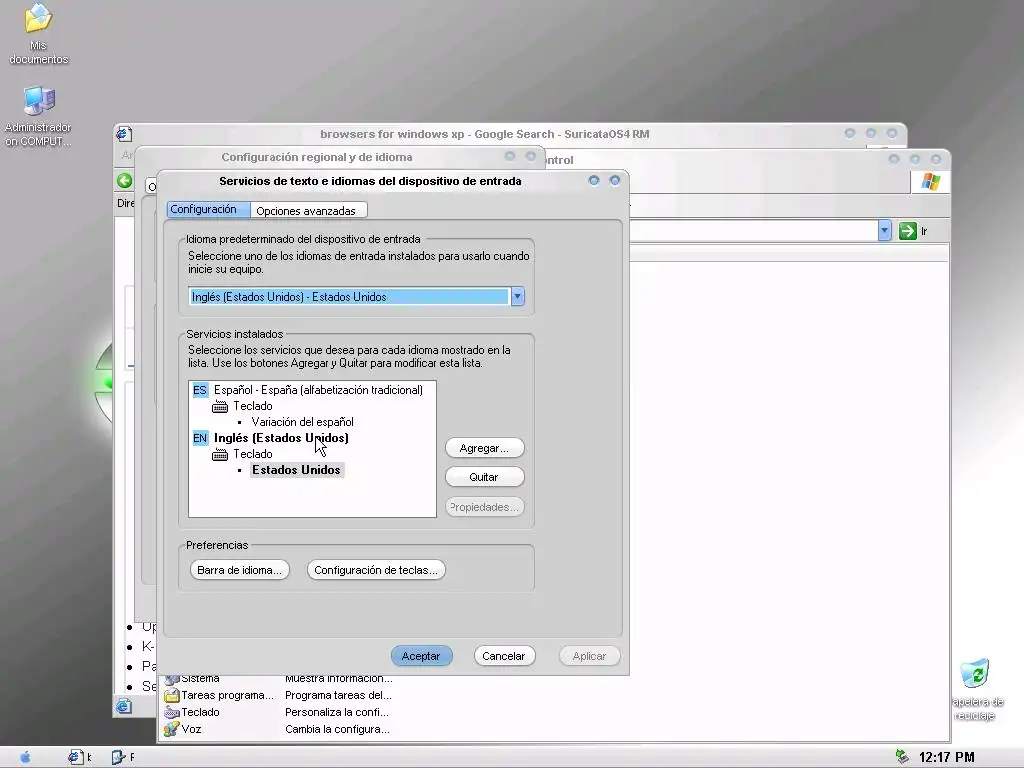
Task: Click the Aplicar button
Action: [x=590, y=656]
